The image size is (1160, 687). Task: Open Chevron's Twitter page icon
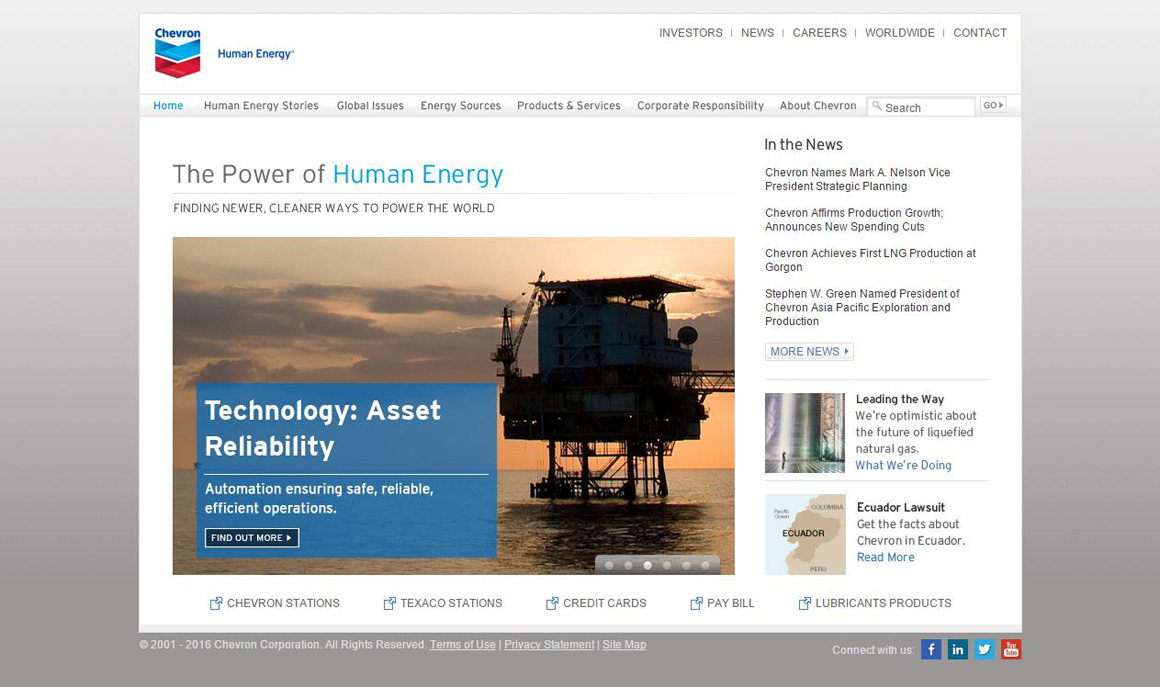(x=984, y=649)
